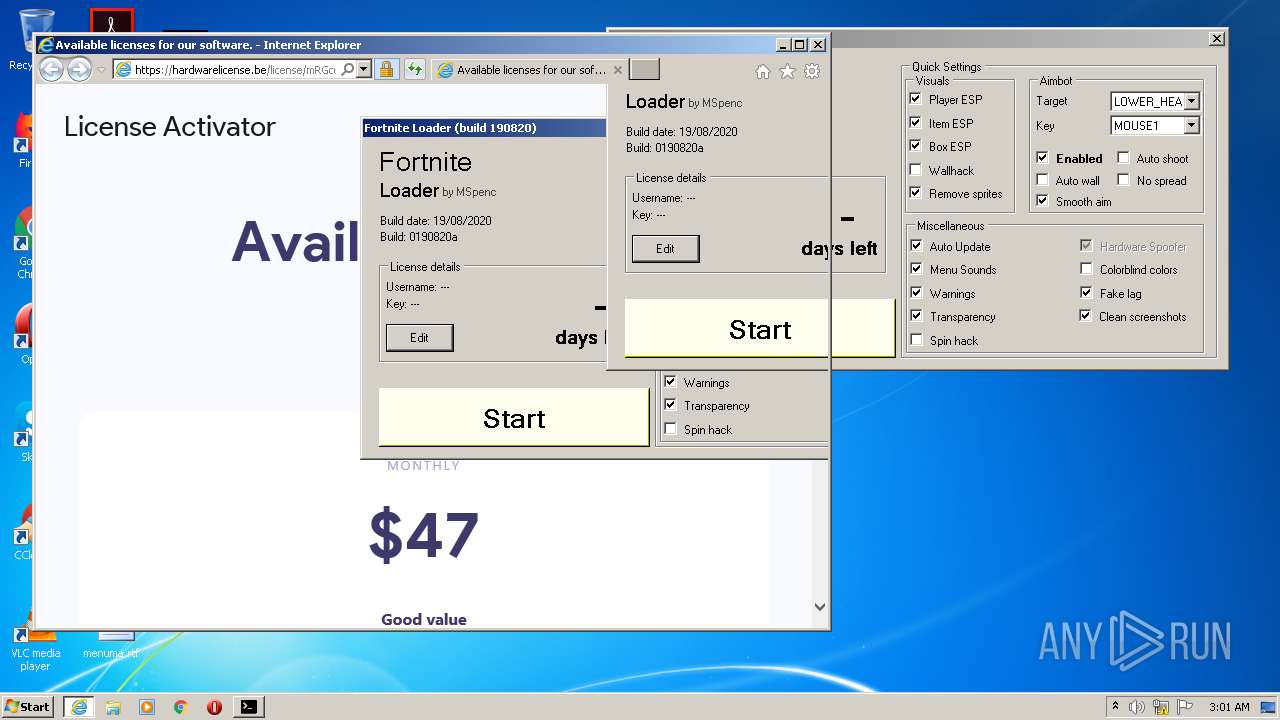Check the No spread option
Screen dimensions: 1280x720
click(x=1123, y=180)
